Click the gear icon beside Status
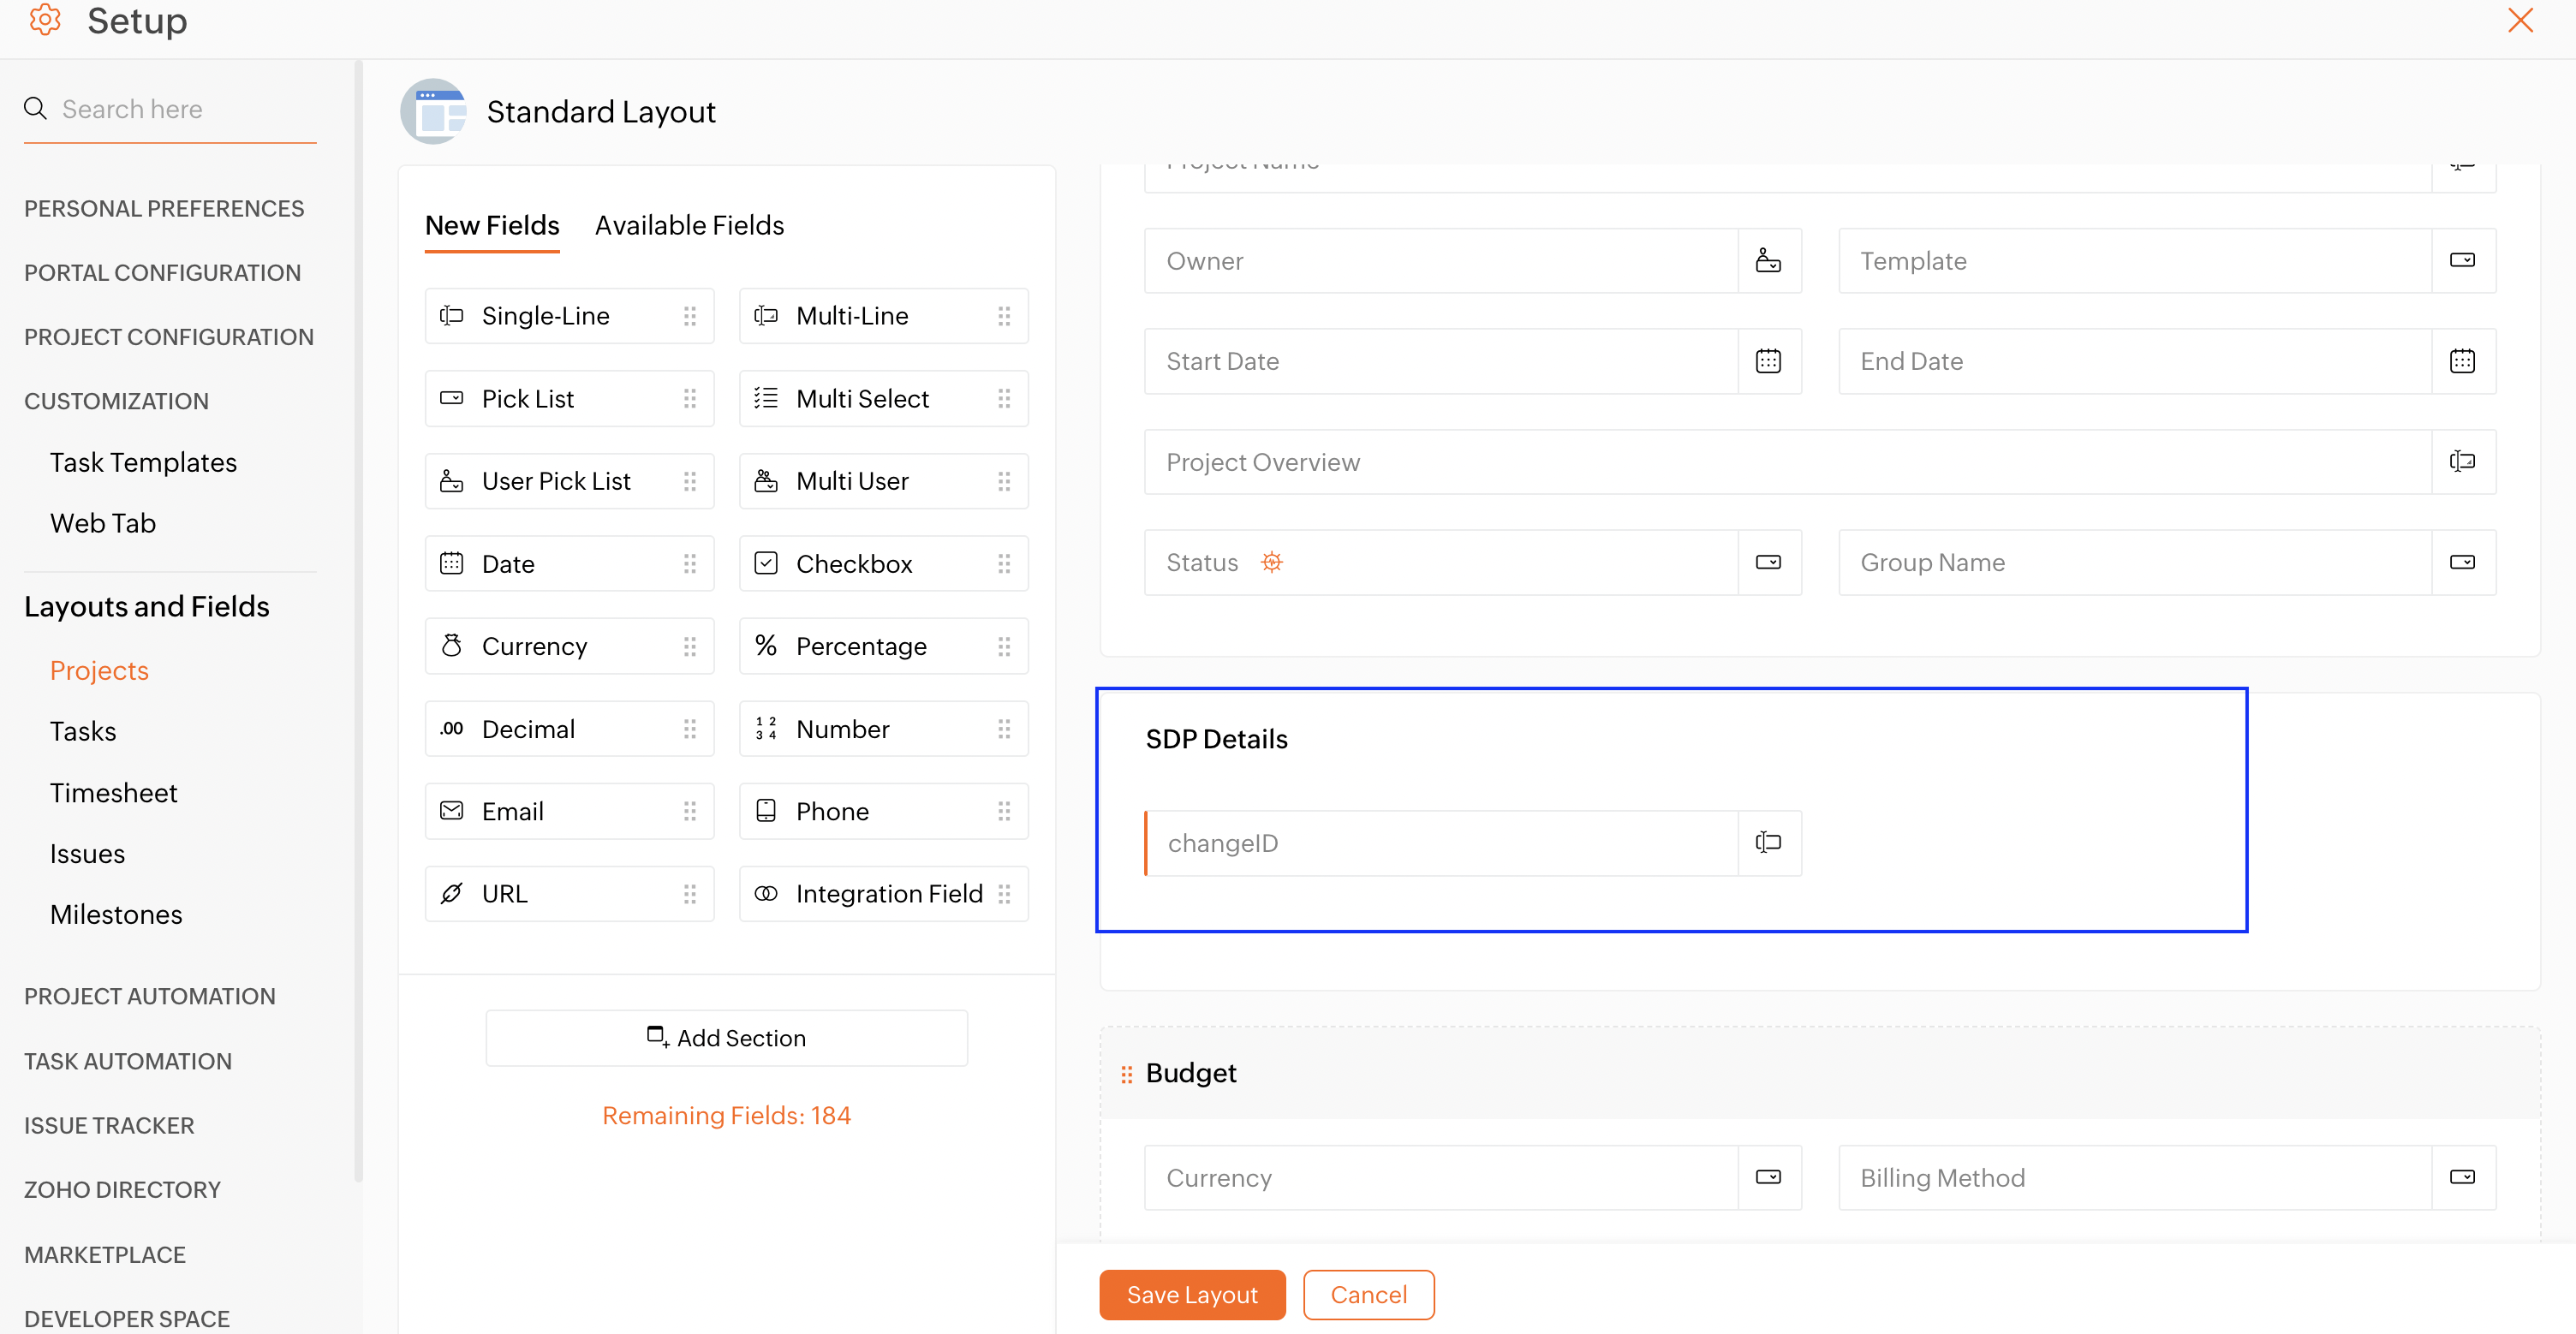Screen dimensions: 2576x1334 click(1271, 562)
